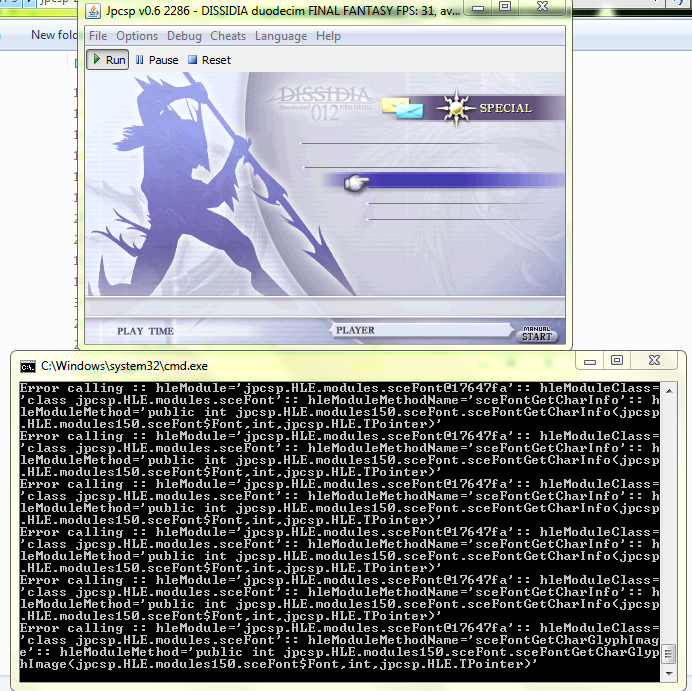Minimize the cmd.exe window
Viewport: 692px width, 691px height.
coord(590,361)
